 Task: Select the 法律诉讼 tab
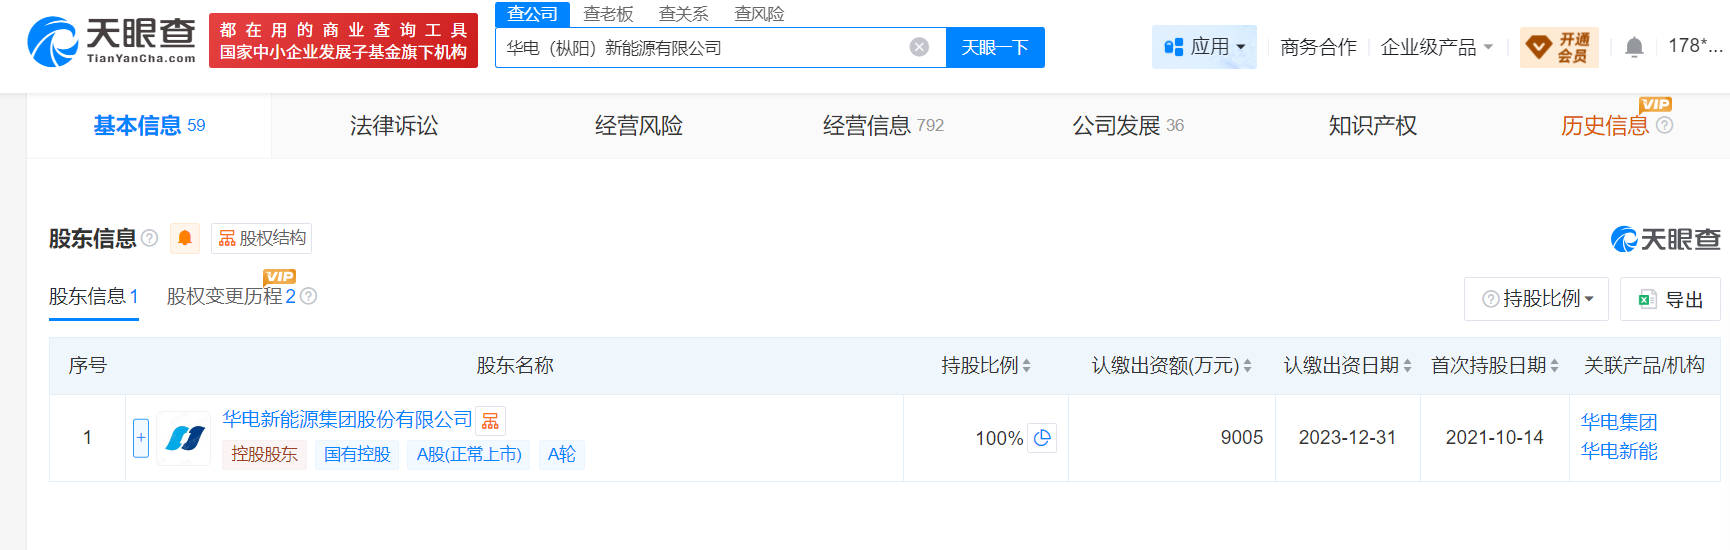394,125
